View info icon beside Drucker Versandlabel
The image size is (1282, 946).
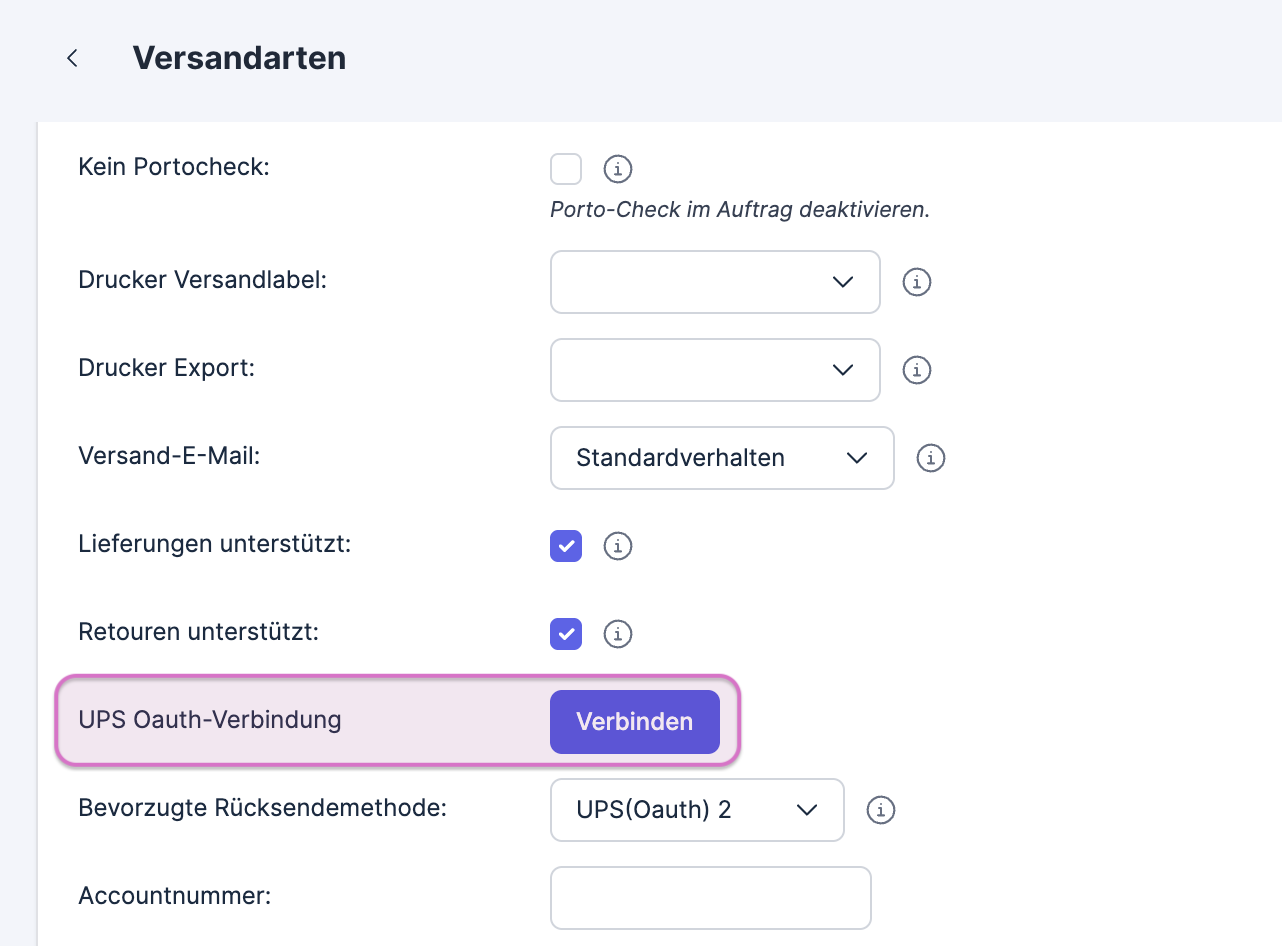tap(917, 282)
